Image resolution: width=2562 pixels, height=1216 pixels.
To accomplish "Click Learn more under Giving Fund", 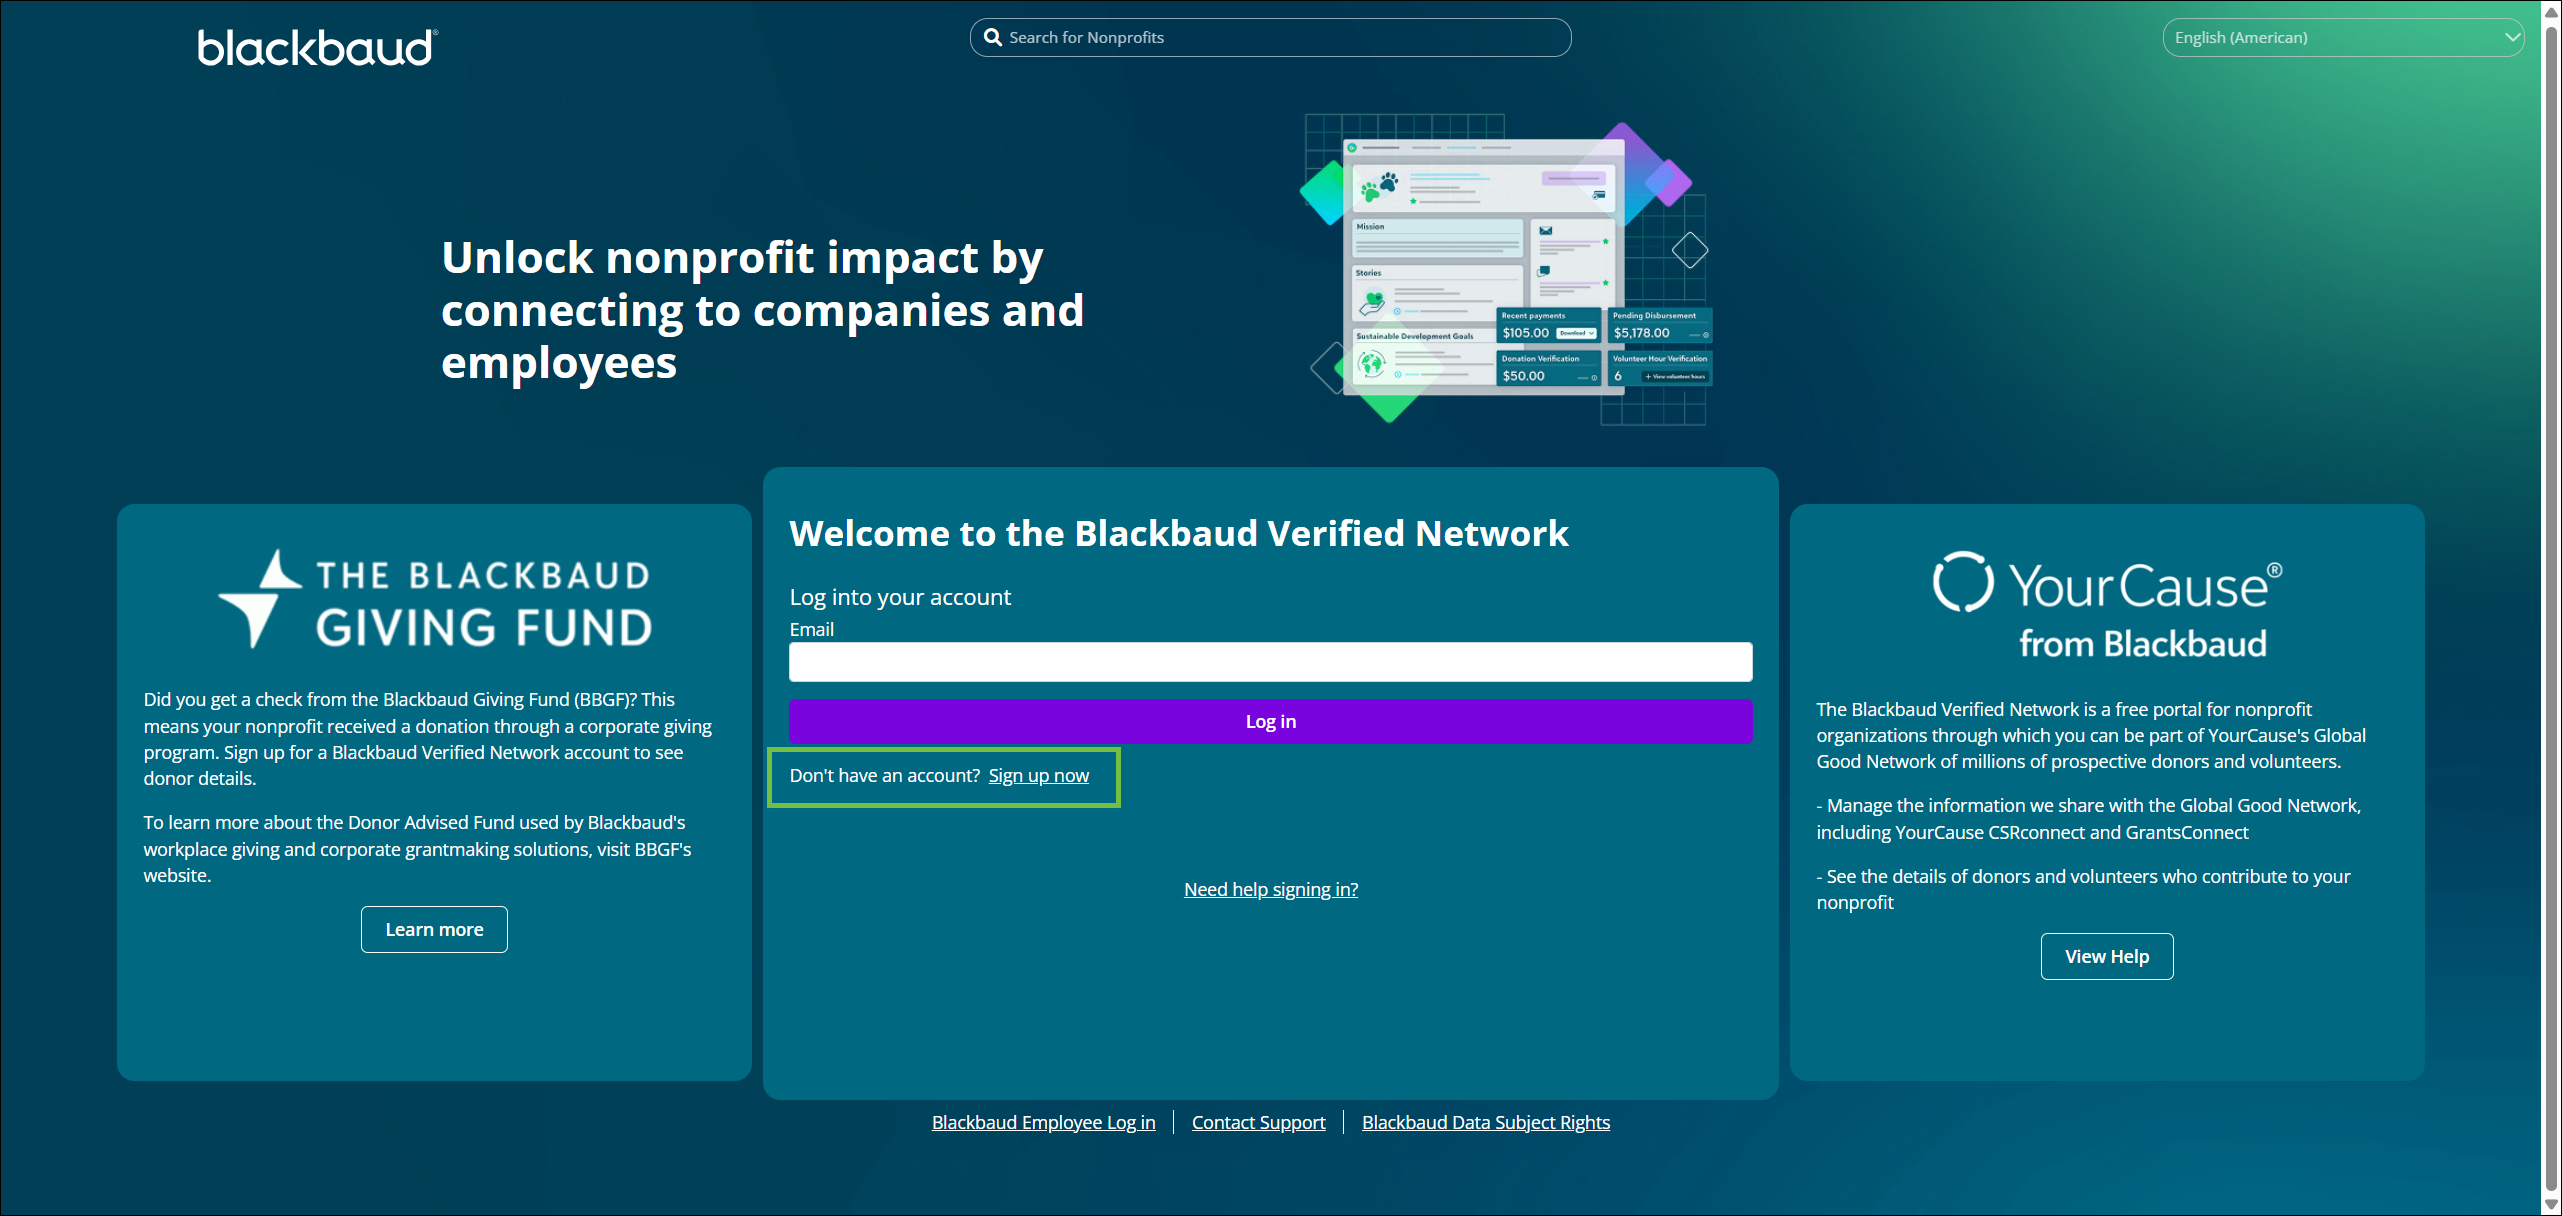I will coord(434,929).
